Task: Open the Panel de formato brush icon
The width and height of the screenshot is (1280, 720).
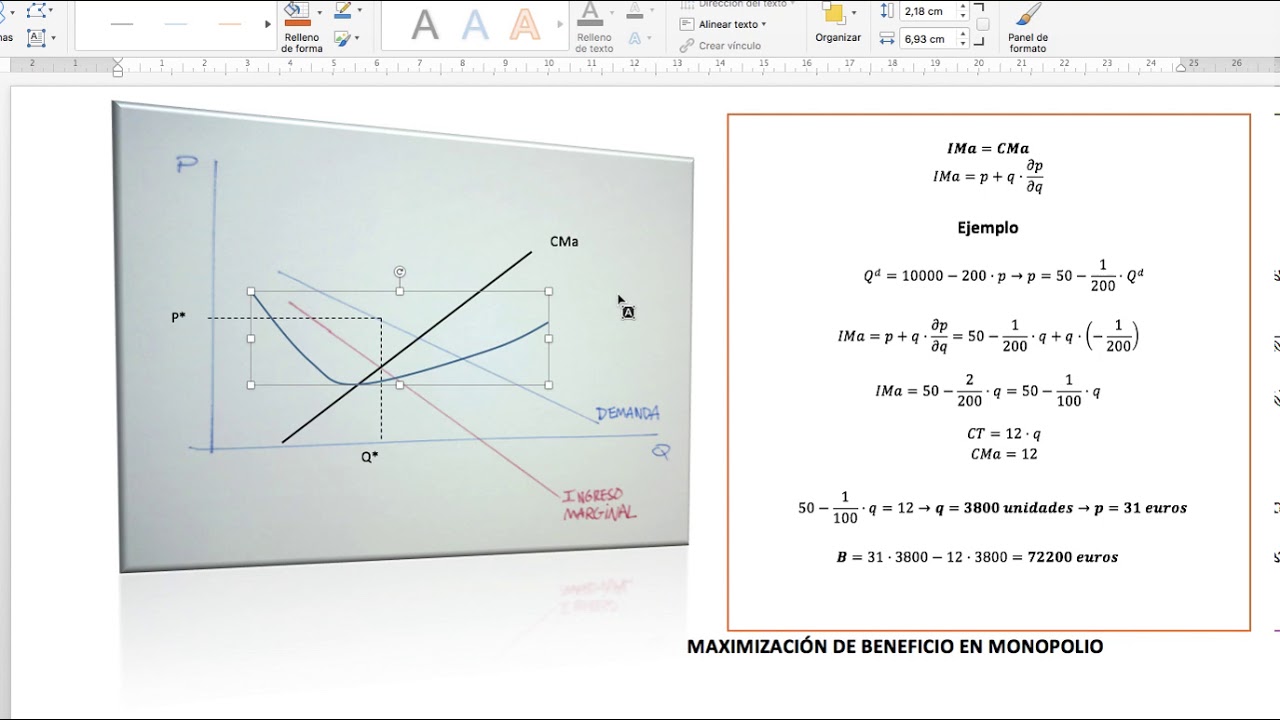Action: coord(1028,14)
